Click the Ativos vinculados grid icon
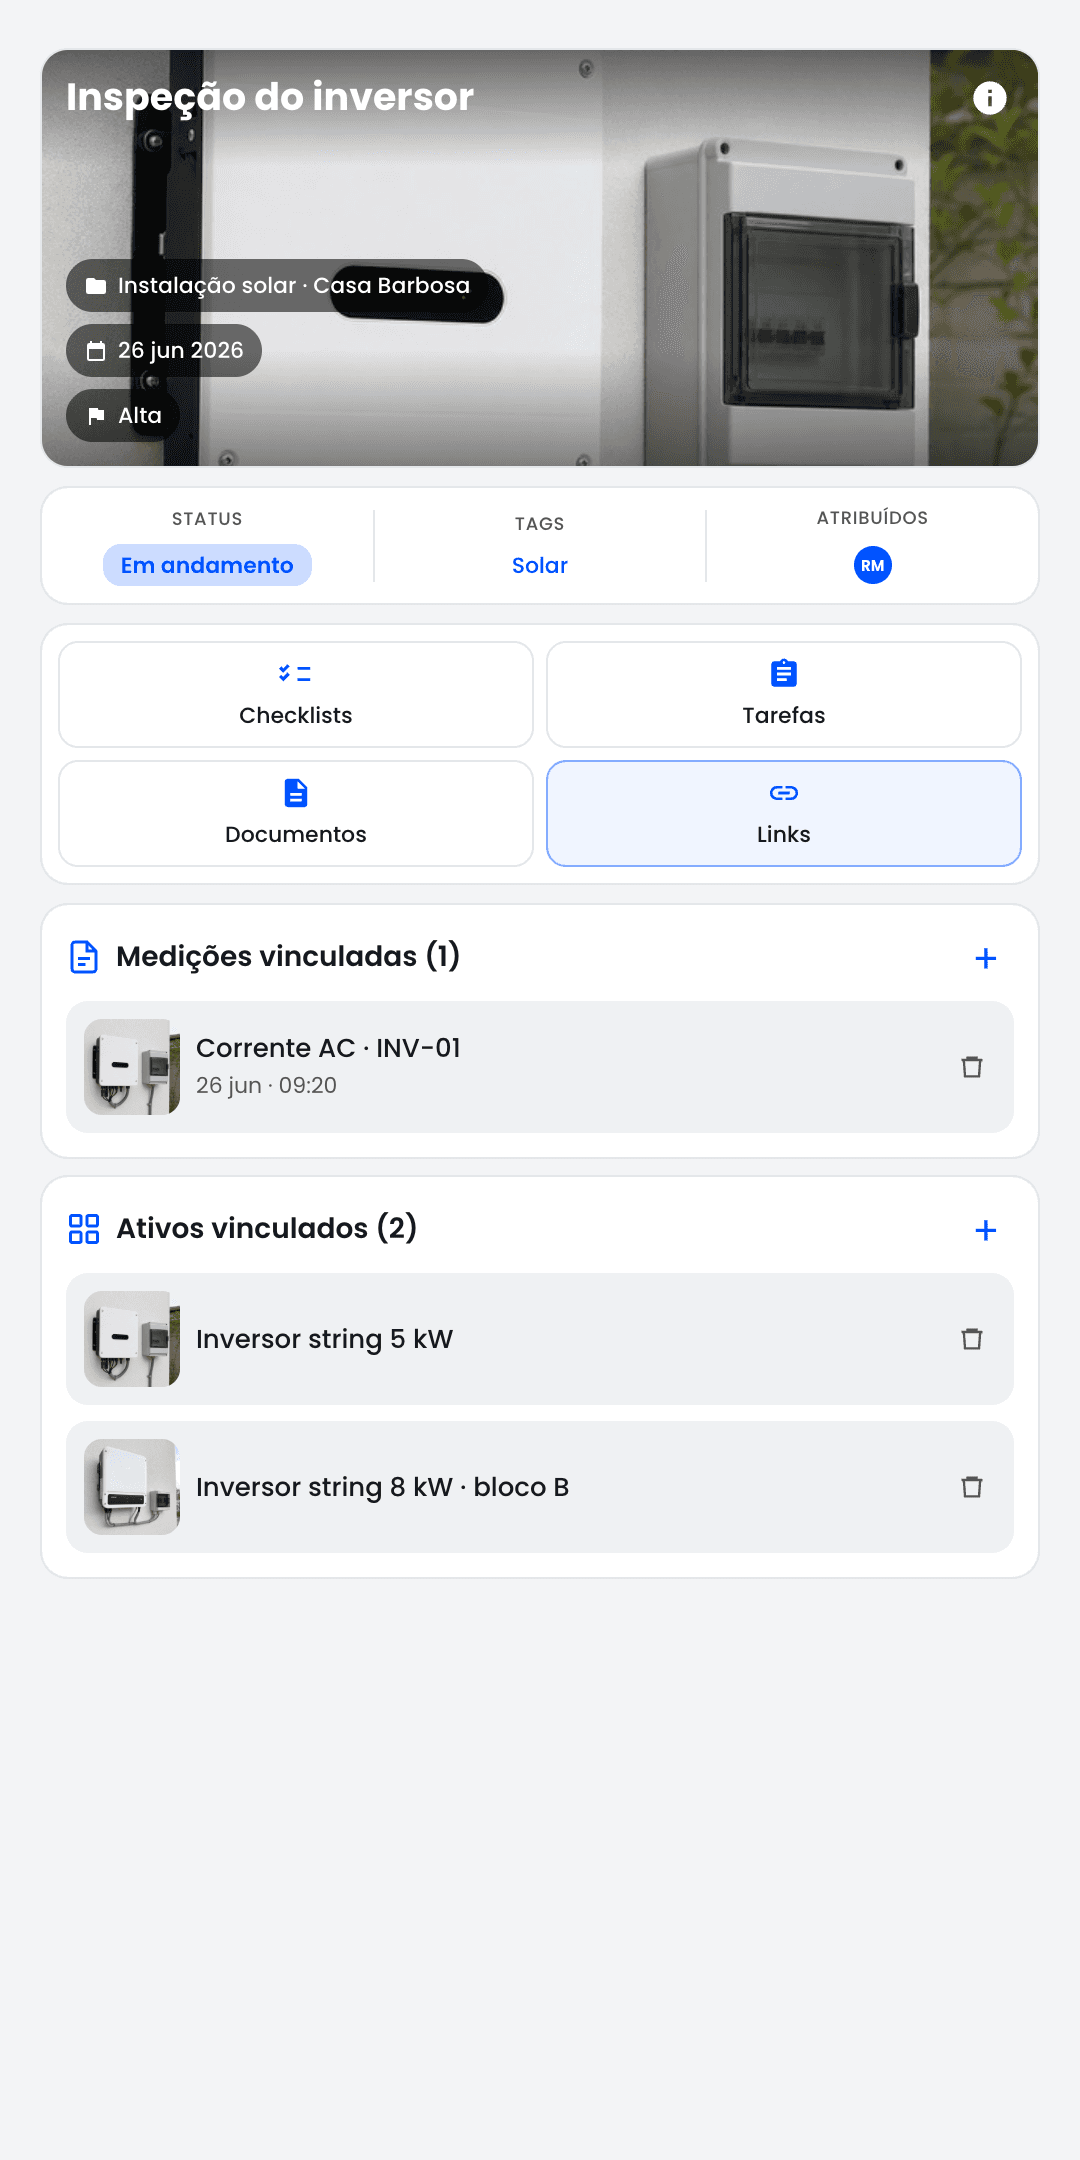Image resolution: width=1080 pixels, height=2160 pixels. (x=84, y=1229)
